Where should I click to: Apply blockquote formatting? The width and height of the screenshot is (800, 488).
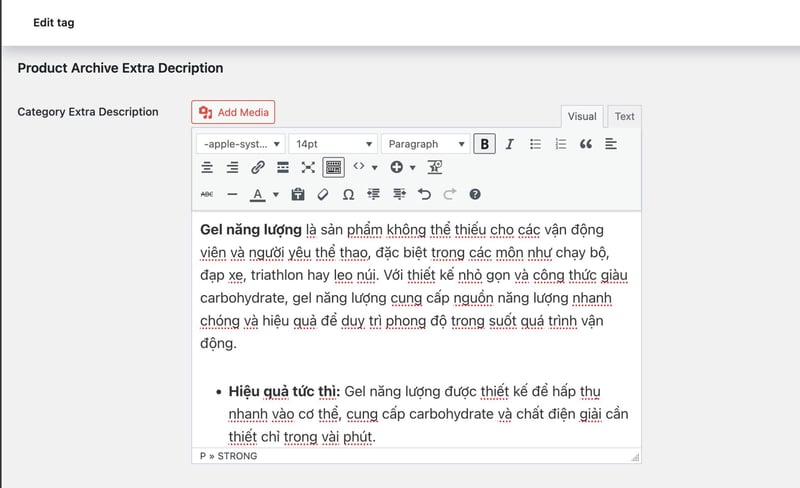tap(586, 144)
